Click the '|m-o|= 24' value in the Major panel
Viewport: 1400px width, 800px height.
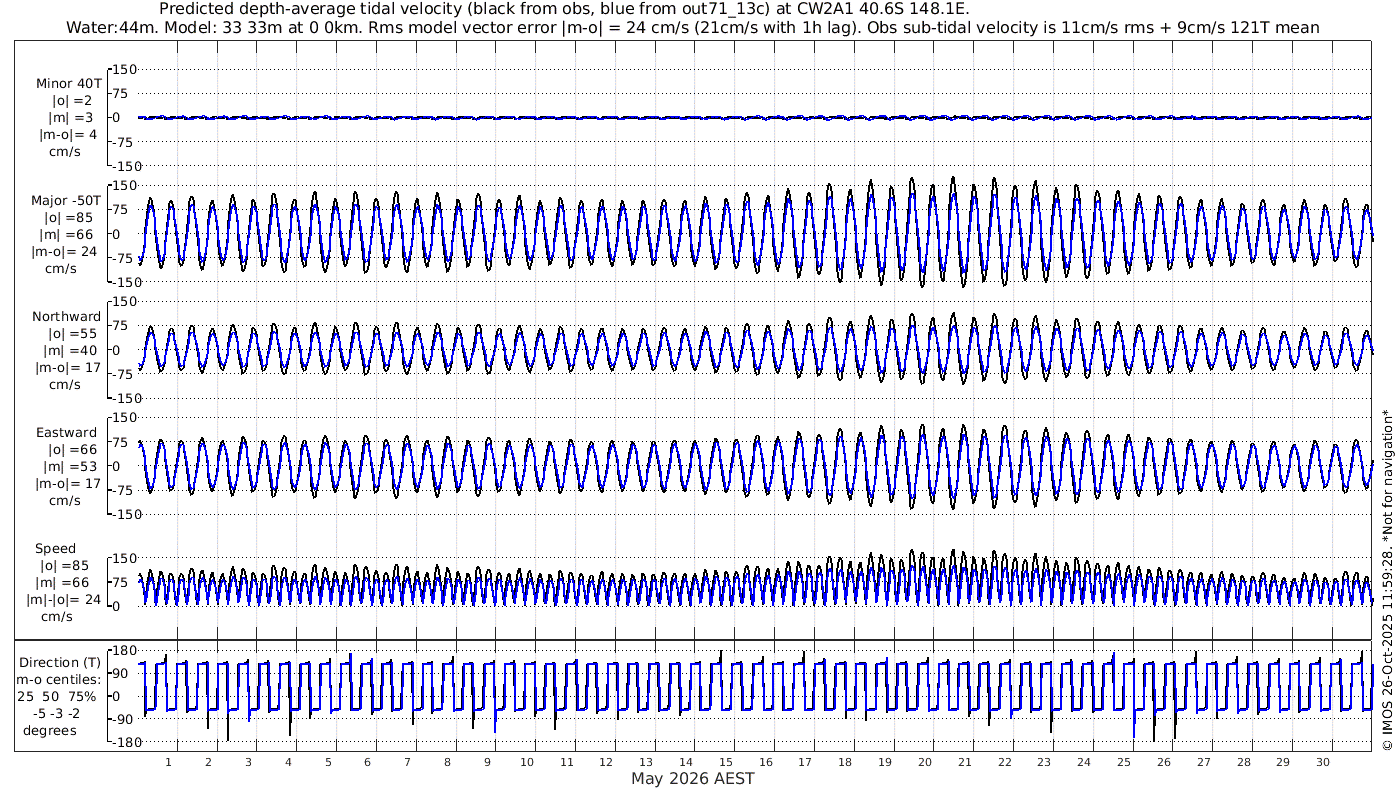click(66, 252)
